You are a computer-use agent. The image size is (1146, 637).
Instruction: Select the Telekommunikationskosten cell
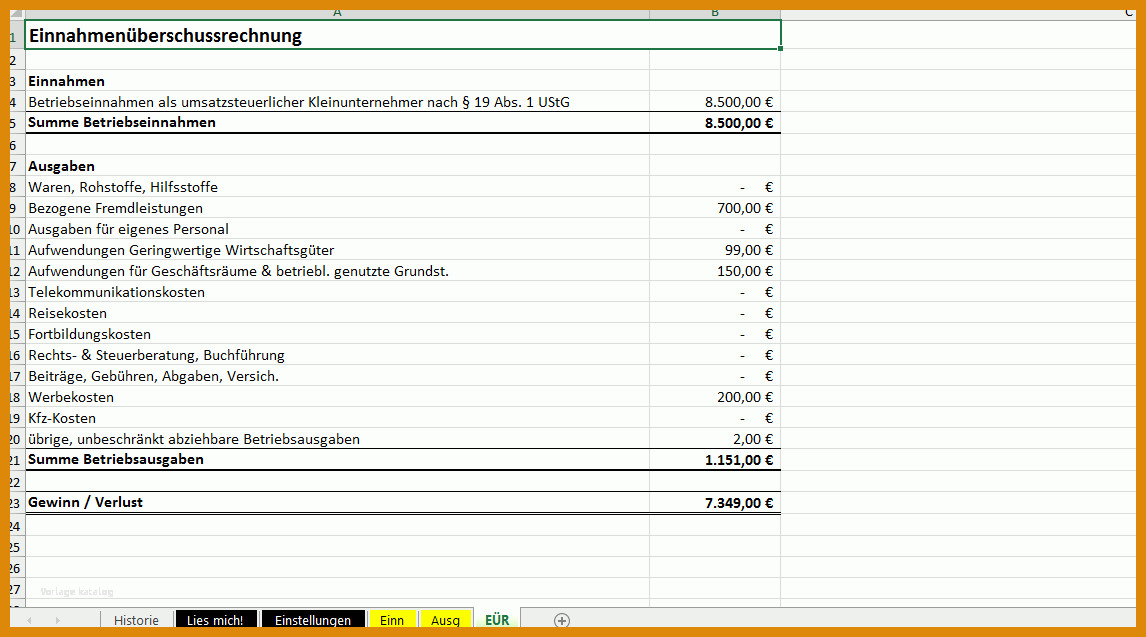[337, 292]
